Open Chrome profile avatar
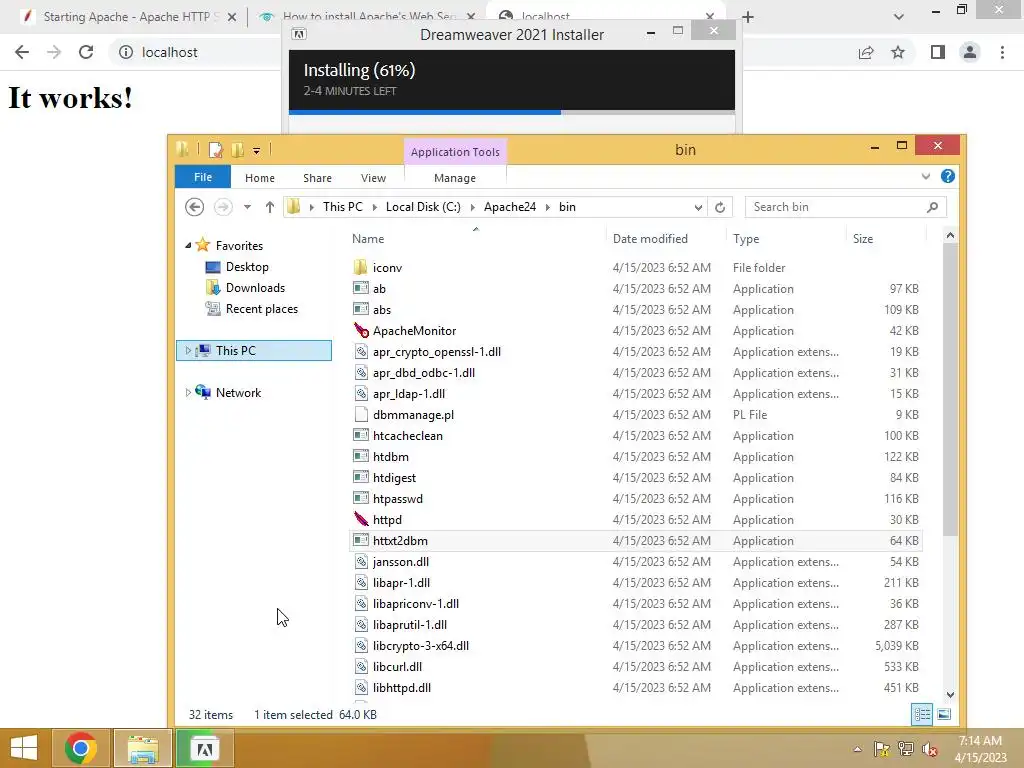This screenshot has width=1024, height=768. pyautogui.click(x=970, y=52)
